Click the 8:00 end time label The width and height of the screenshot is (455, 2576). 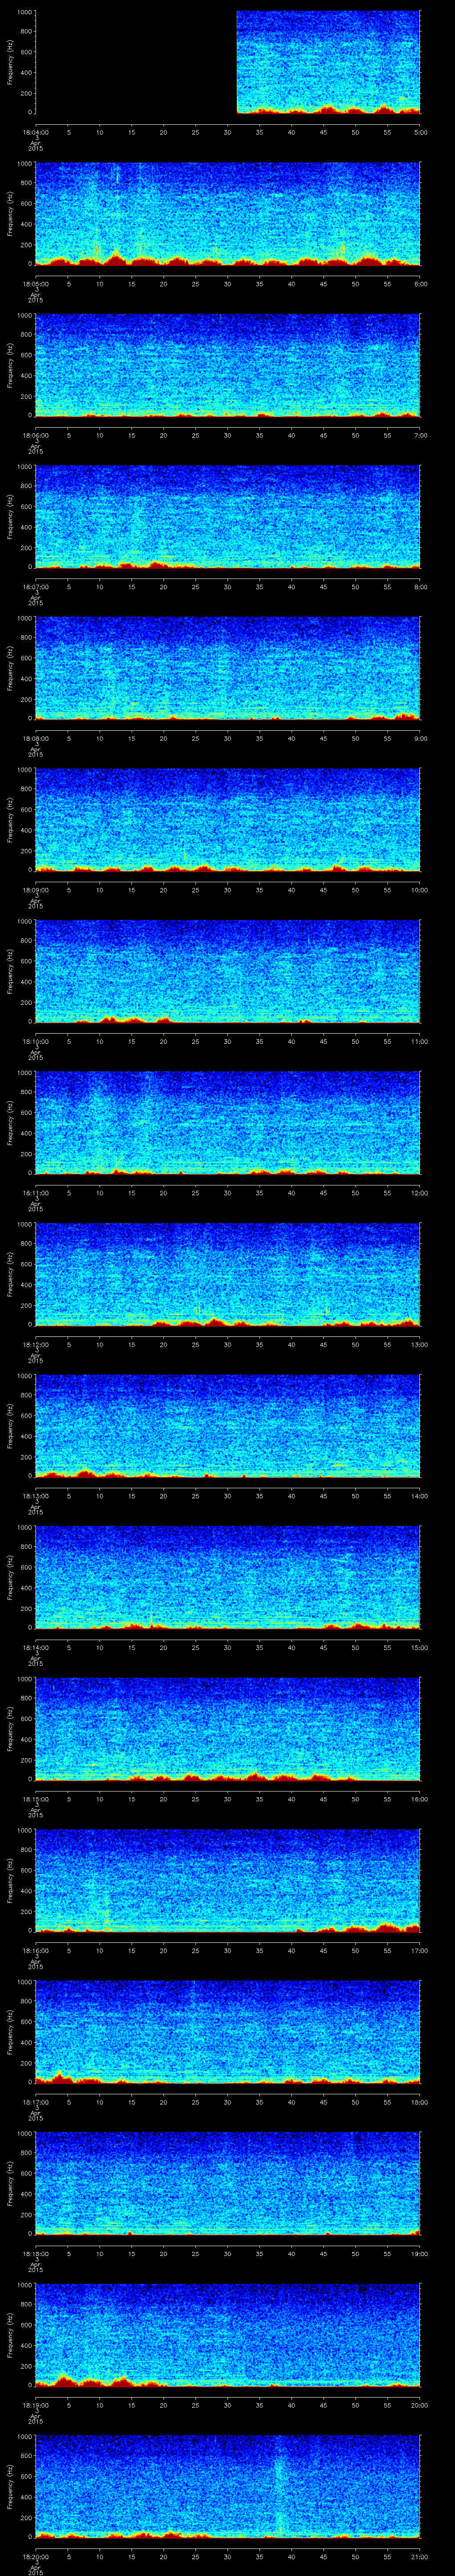[x=420, y=587]
